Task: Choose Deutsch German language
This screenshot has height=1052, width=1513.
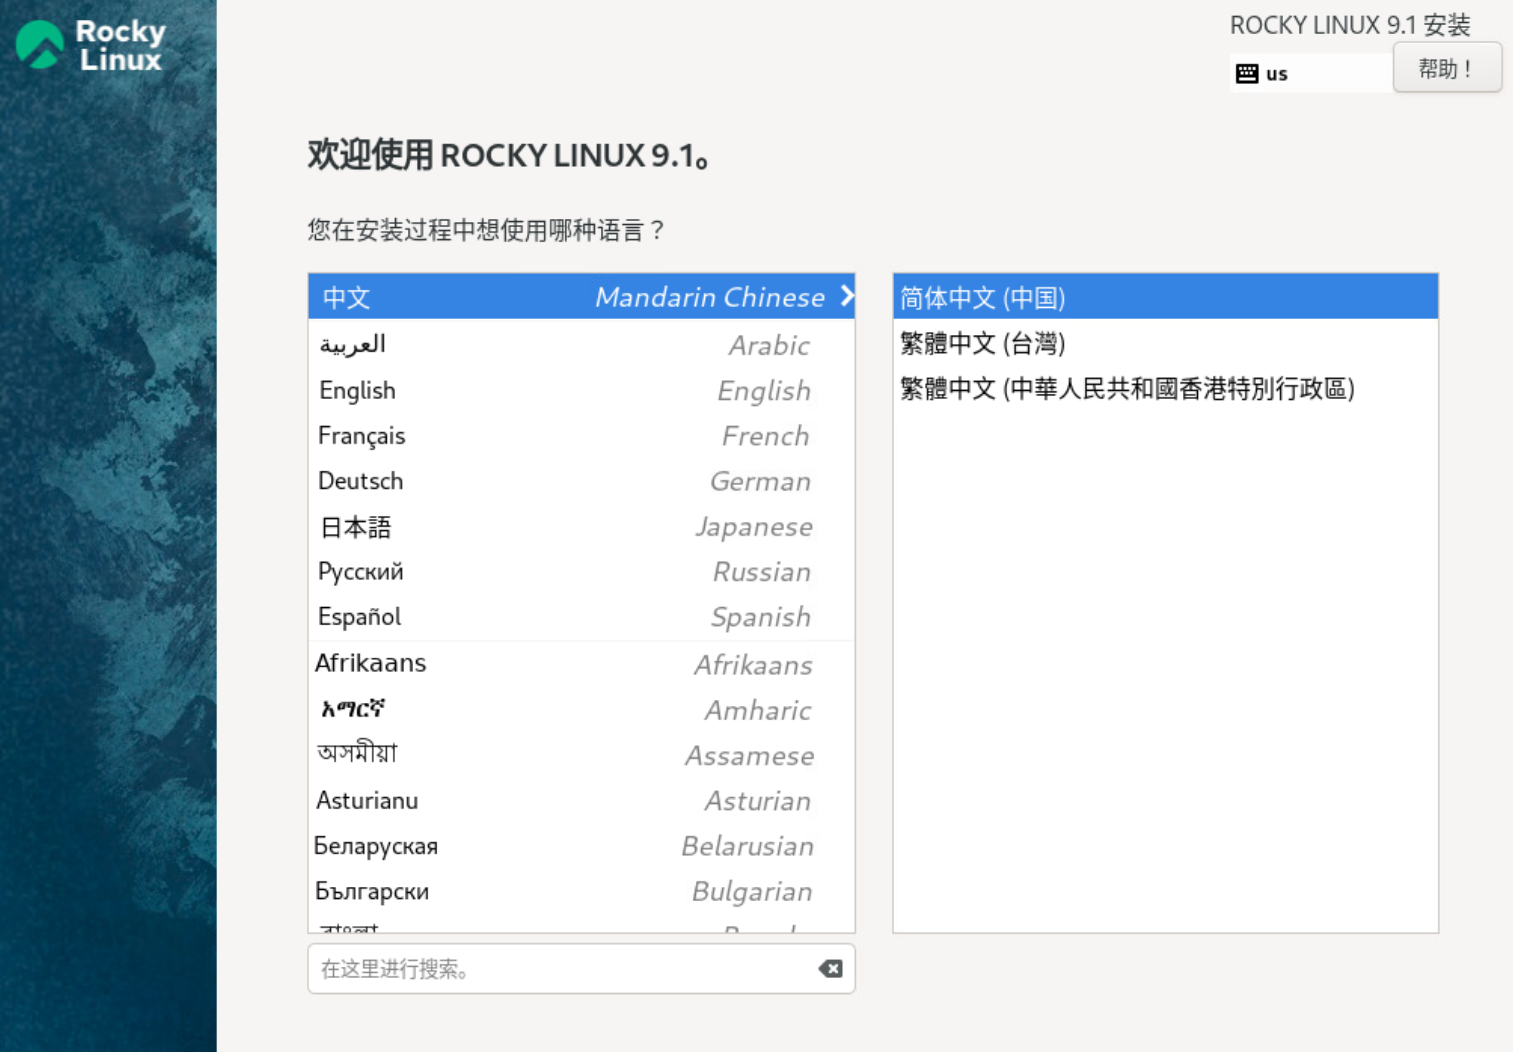Action: point(581,480)
